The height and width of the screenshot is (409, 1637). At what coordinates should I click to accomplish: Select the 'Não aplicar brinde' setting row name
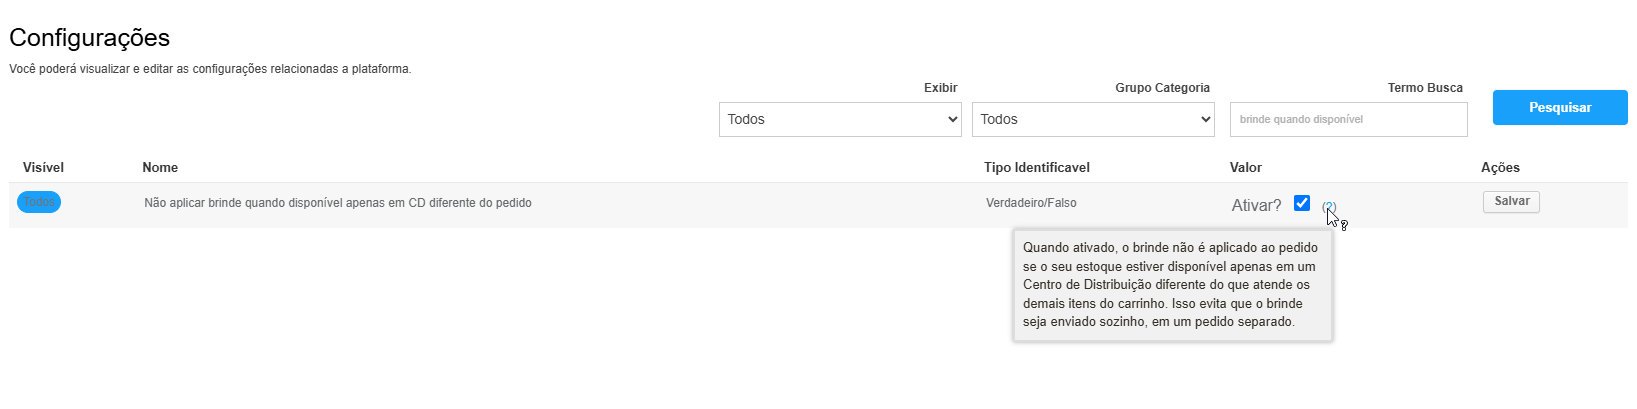point(338,203)
